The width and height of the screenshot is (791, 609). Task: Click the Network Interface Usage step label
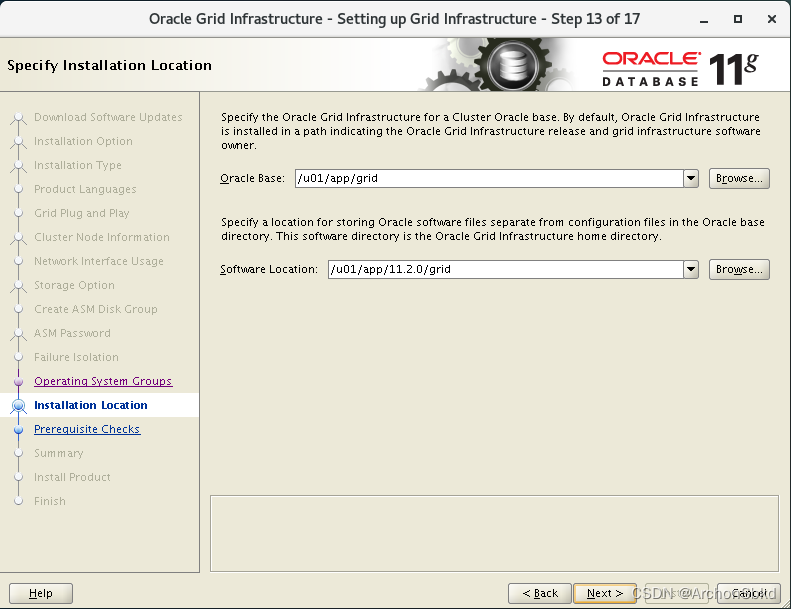(x=99, y=261)
